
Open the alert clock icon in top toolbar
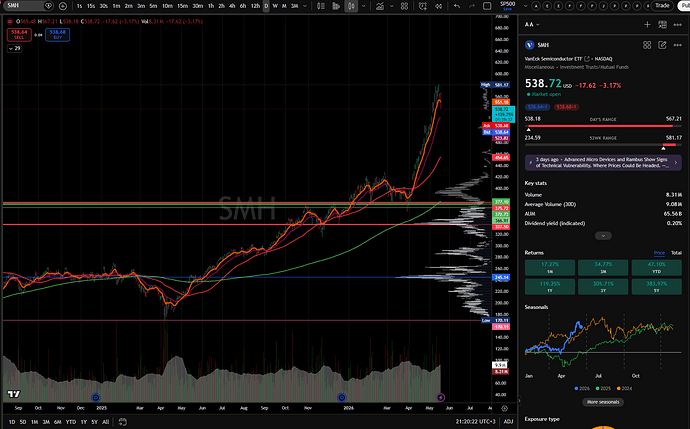click(x=422, y=6)
